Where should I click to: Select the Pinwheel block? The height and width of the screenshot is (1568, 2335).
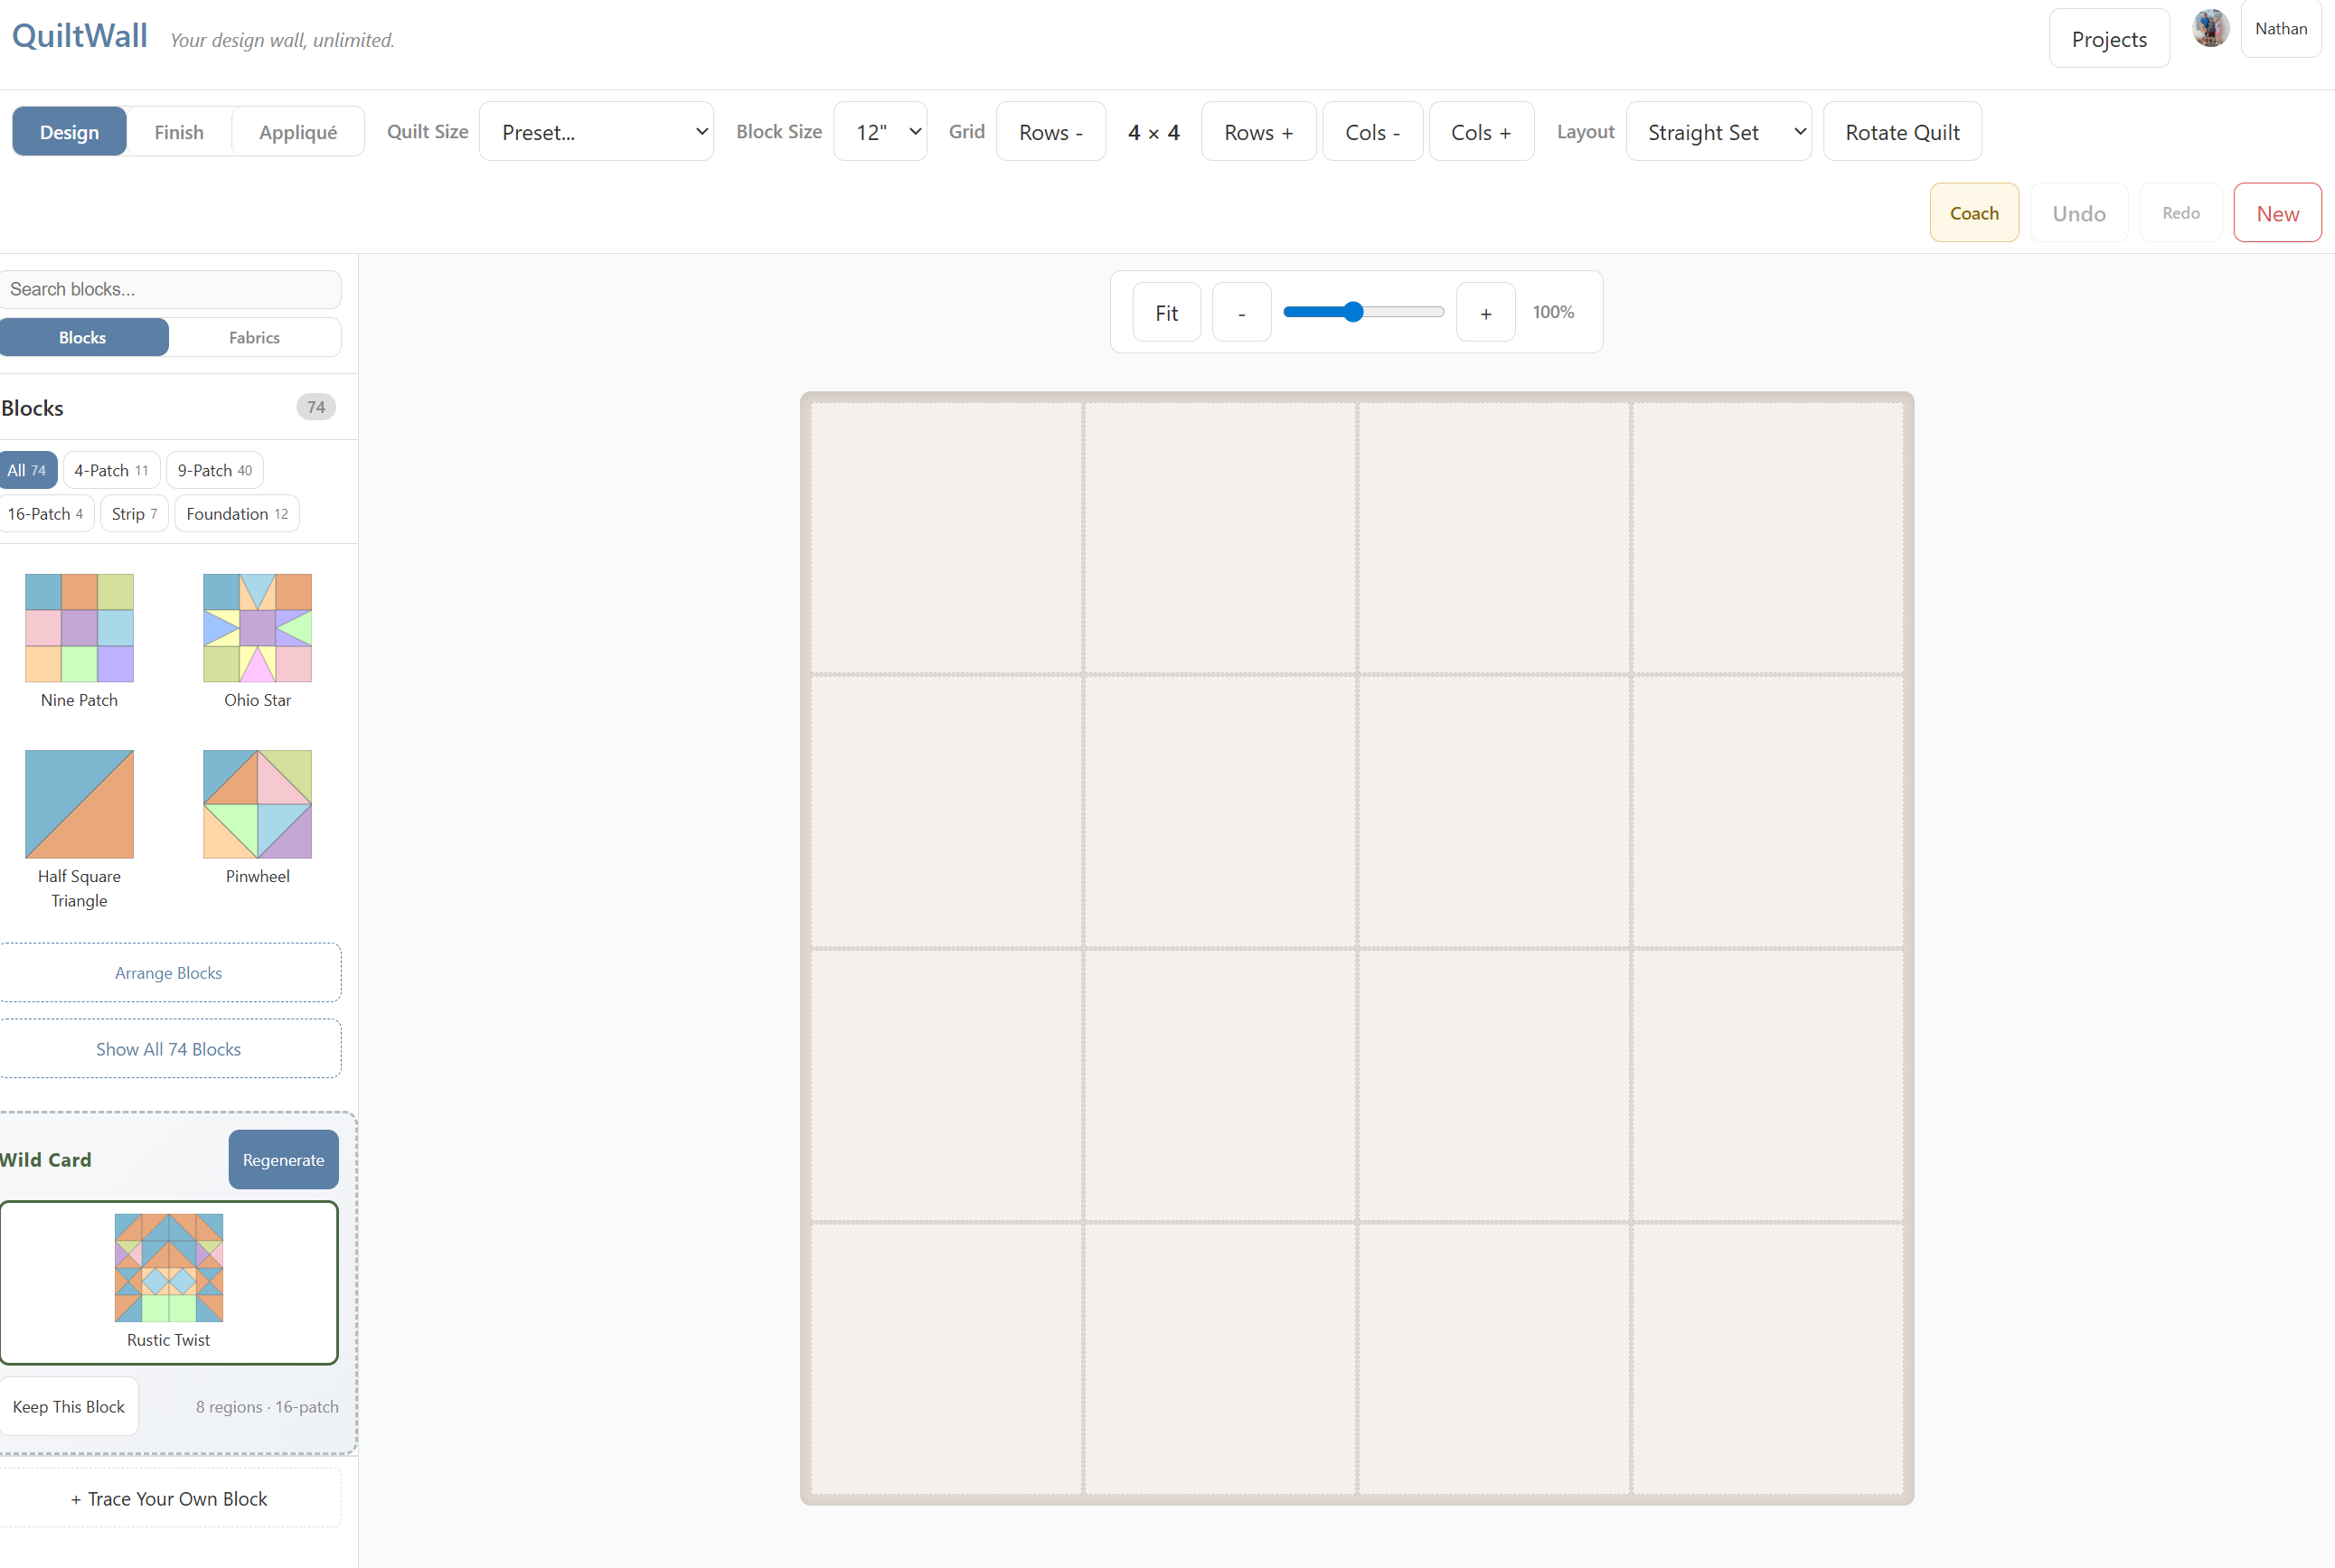click(257, 803)
